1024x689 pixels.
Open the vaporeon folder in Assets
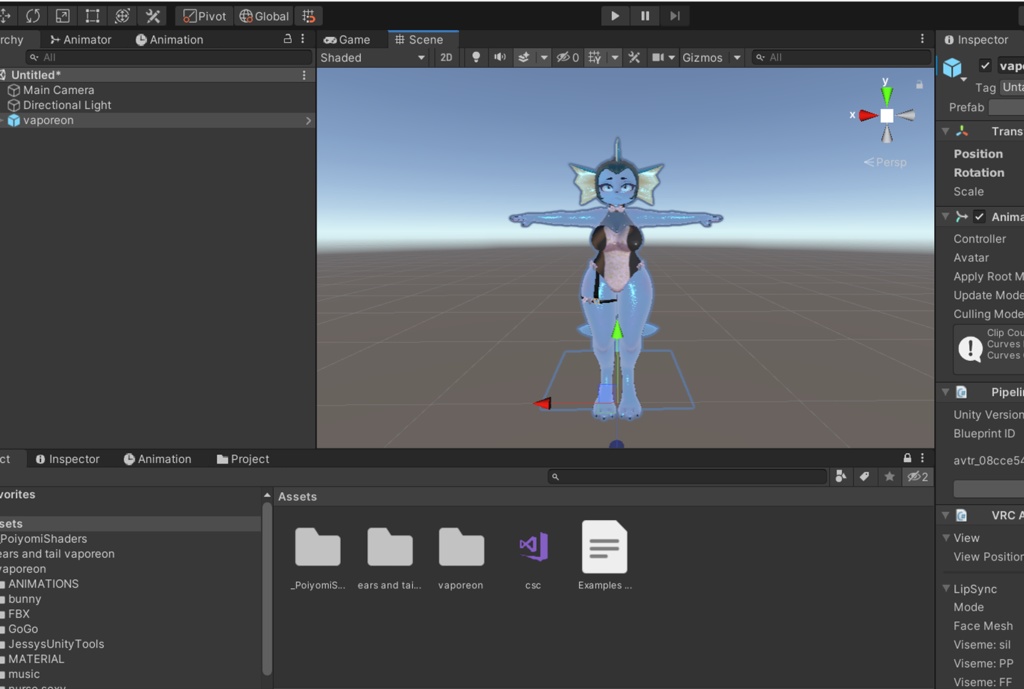coord(460,548)
